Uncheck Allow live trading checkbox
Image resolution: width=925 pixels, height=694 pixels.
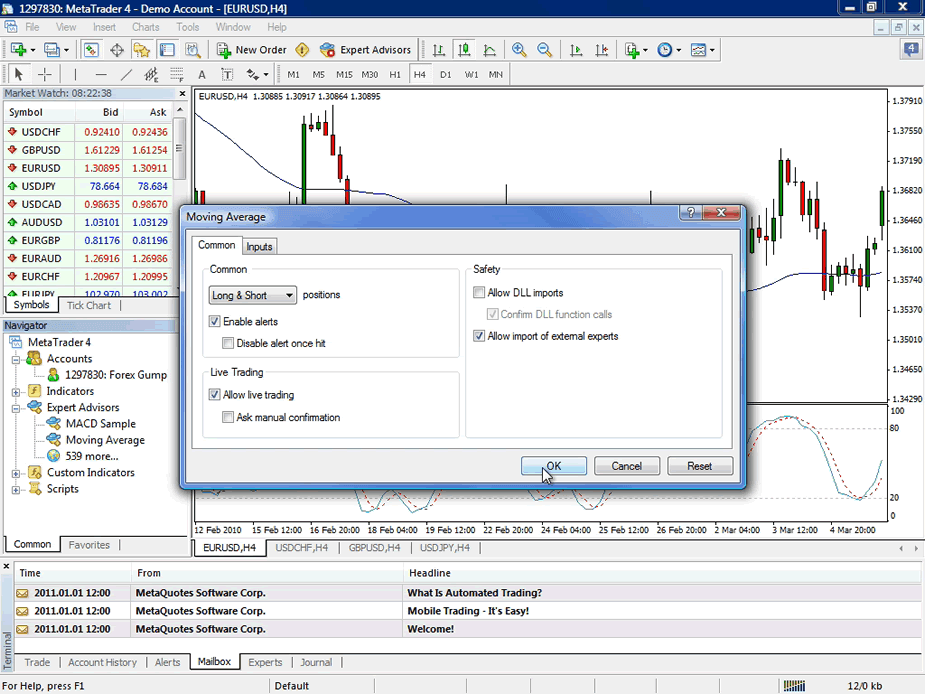pyautogui.click(x=215, y=395)
